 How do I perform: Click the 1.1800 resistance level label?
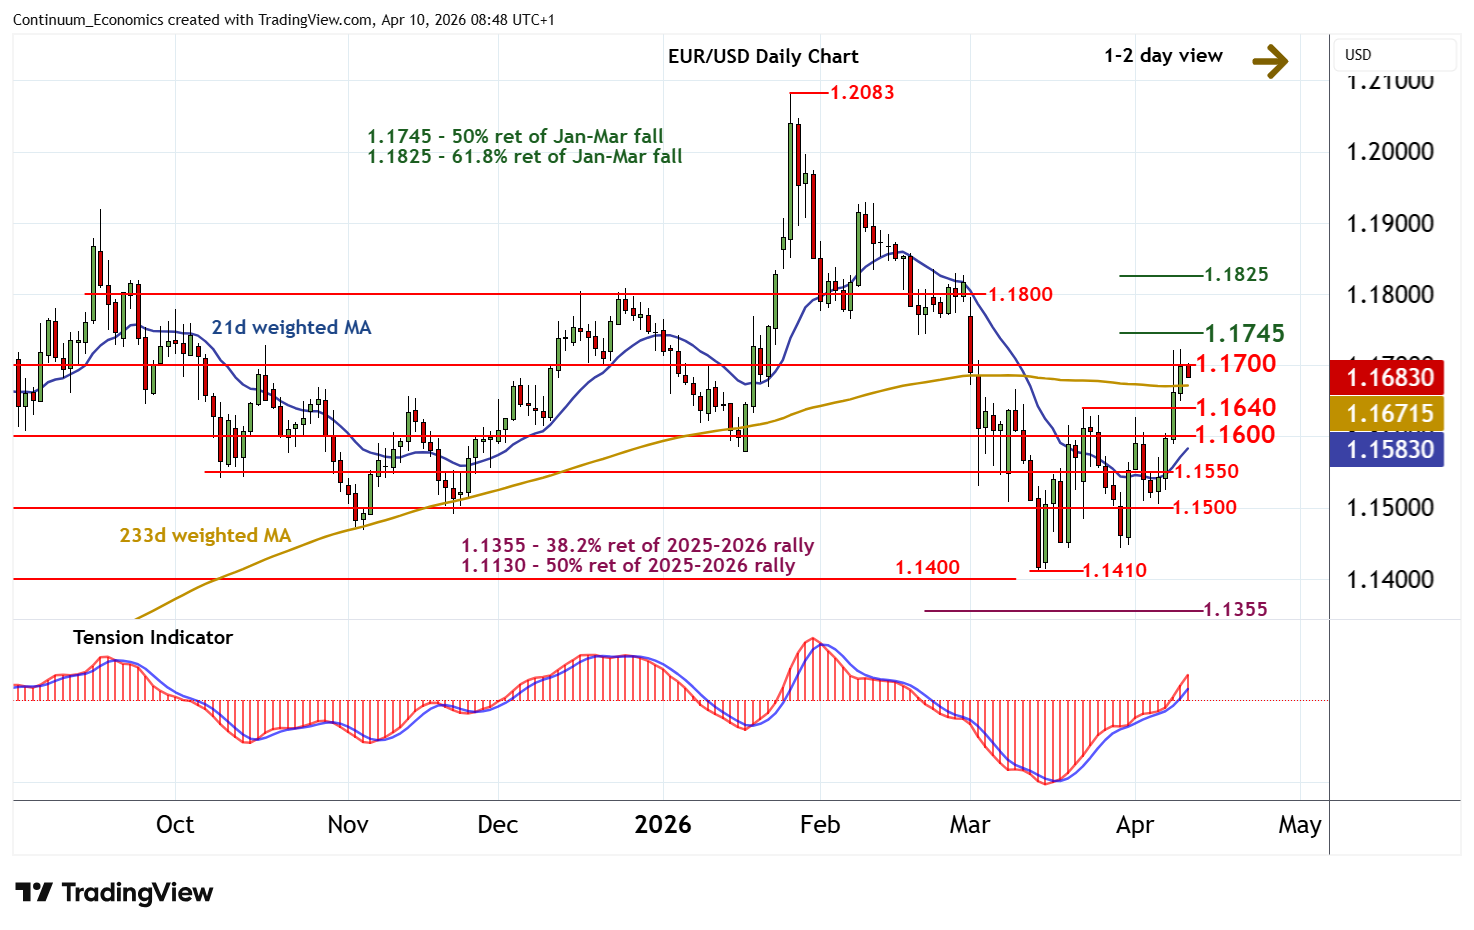(1020, 295)
